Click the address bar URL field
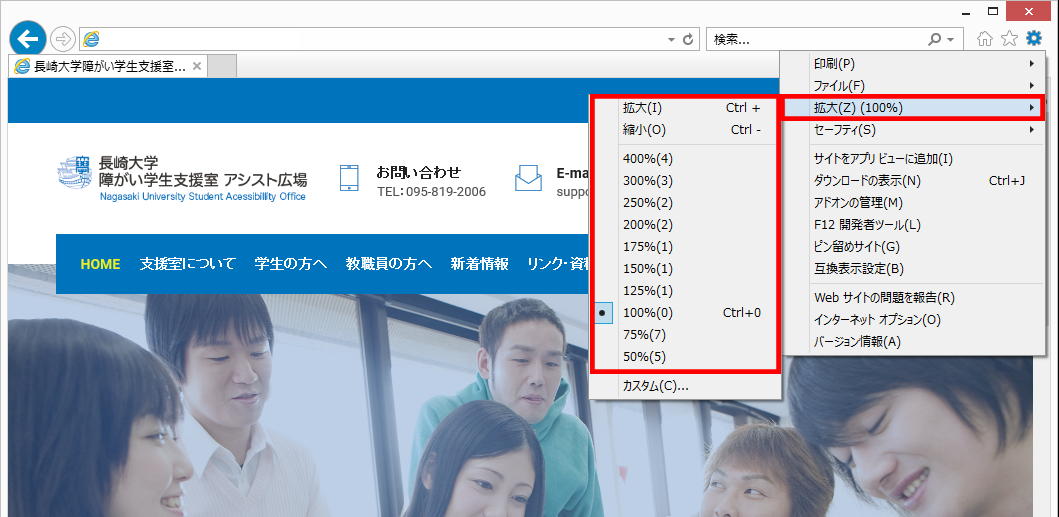The image size is (1059, 517). (382, 40)
